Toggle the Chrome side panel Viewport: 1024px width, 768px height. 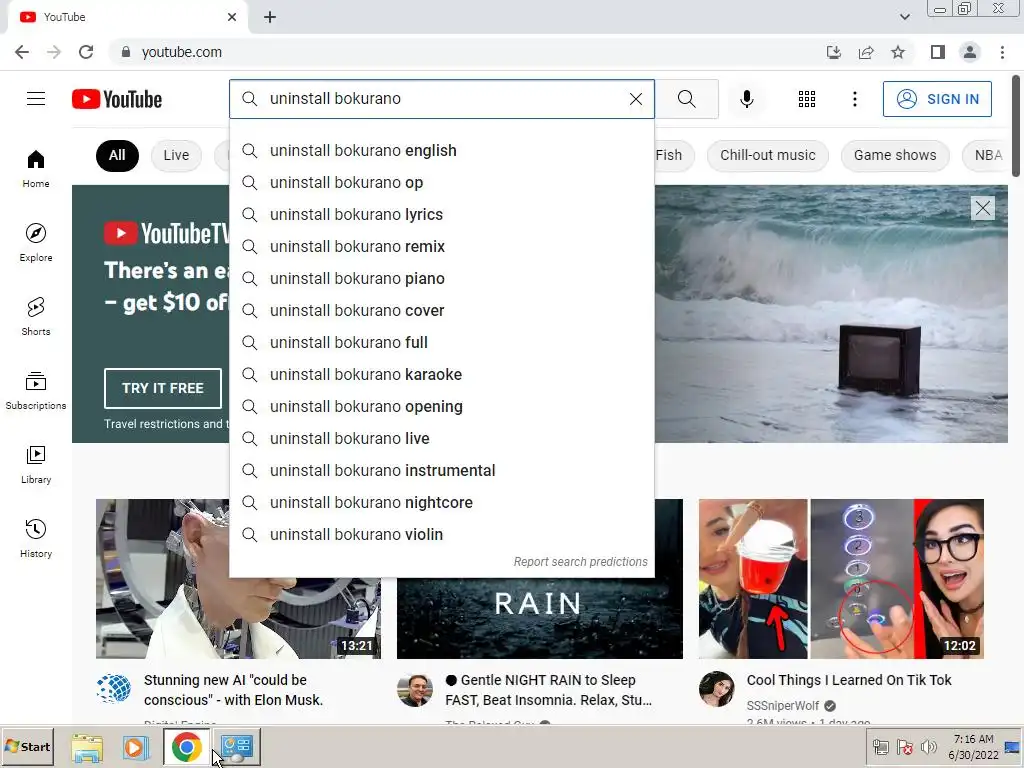(938, 52)
